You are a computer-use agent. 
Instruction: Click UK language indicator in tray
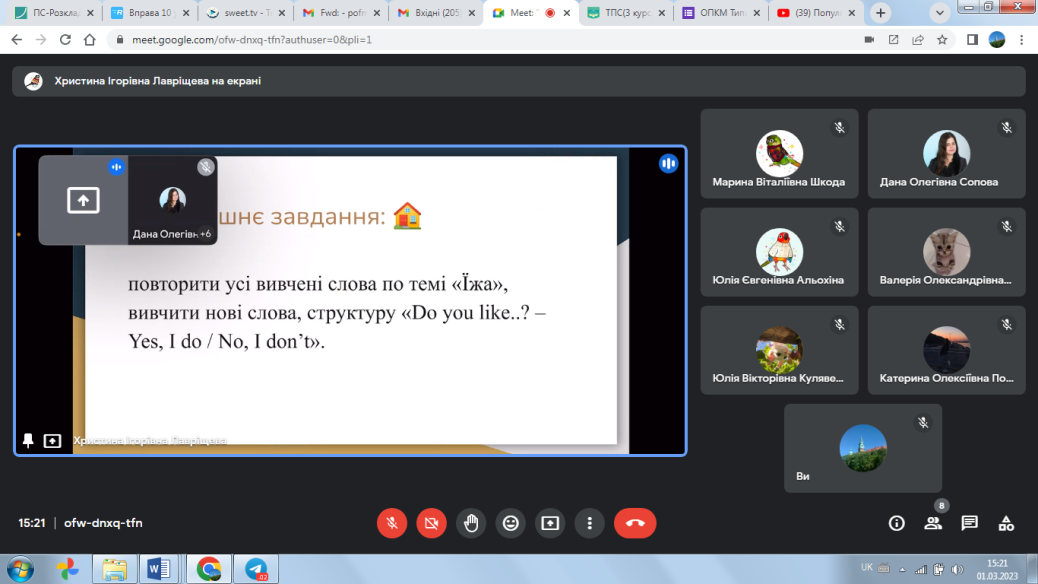[867, 567]
